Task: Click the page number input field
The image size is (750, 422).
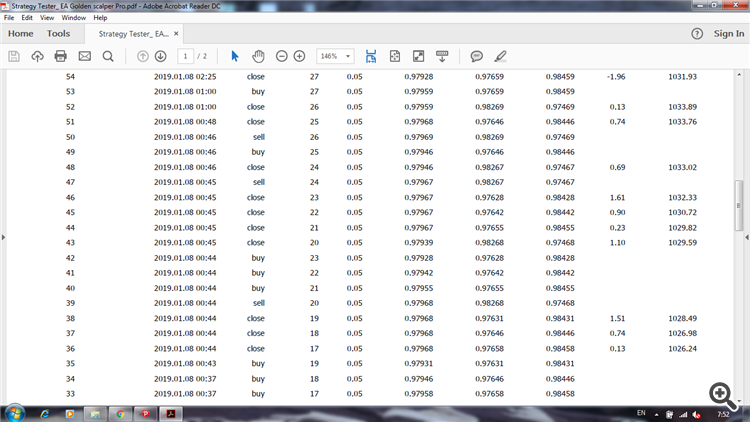Action: coord(185,56)
